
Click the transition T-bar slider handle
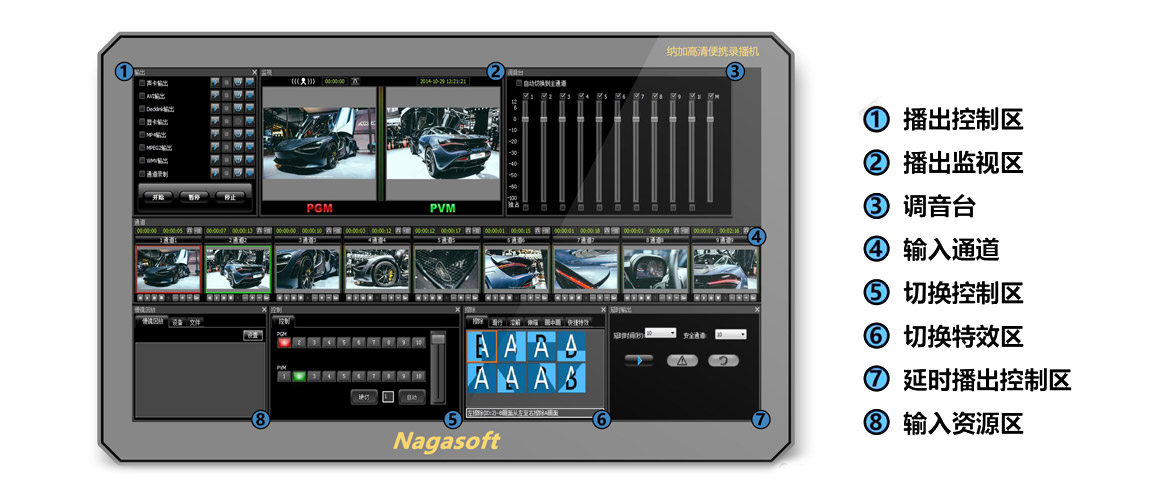pos(438,339)
